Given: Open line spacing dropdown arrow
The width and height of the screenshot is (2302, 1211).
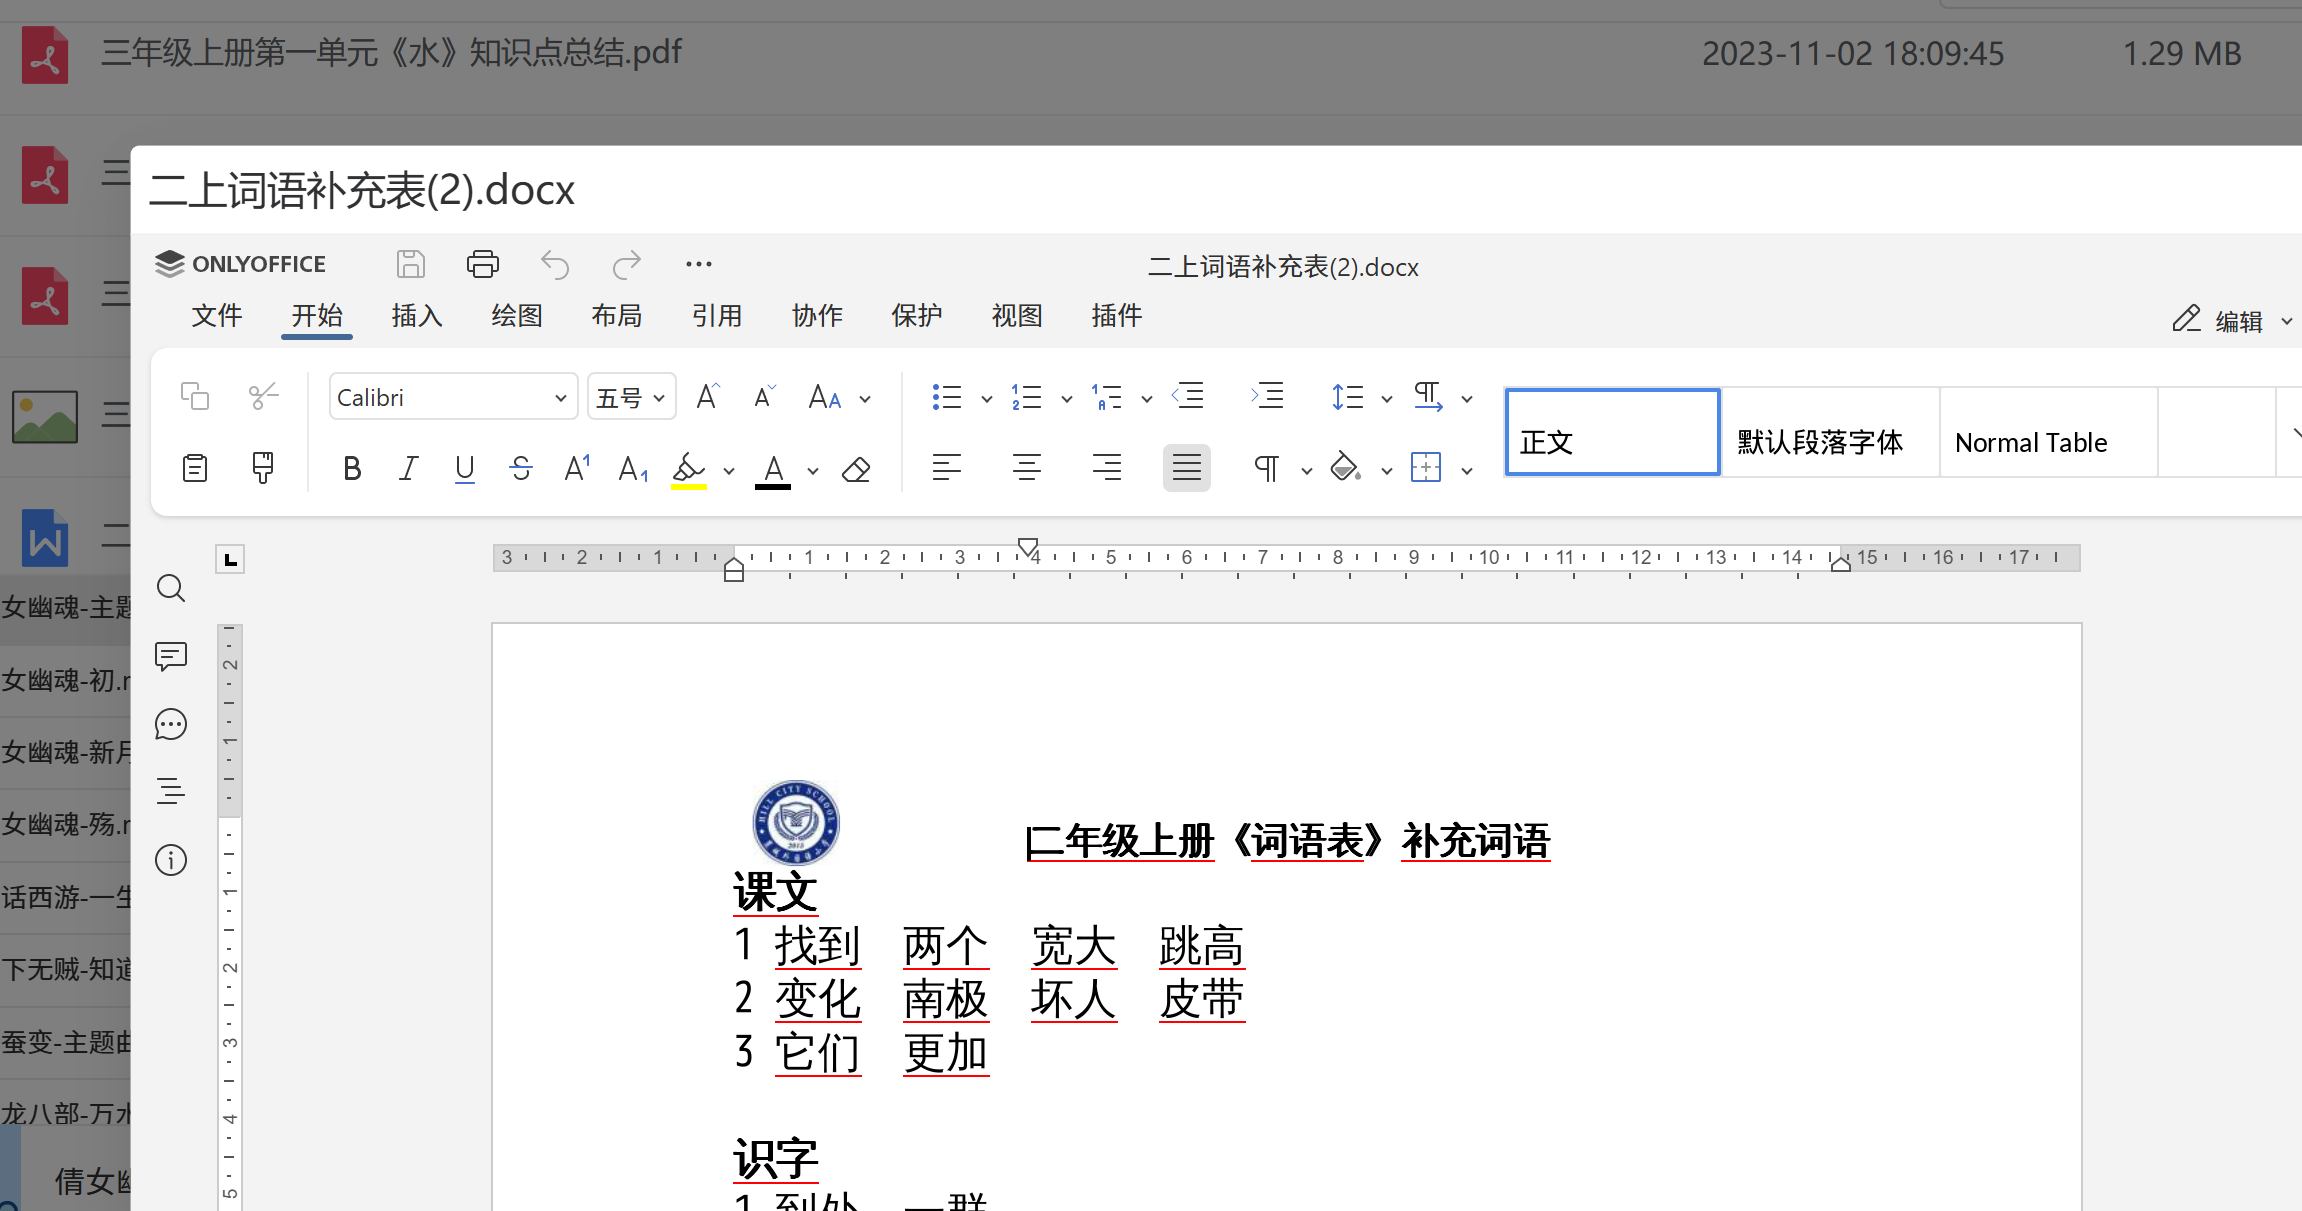Looking at the screenshot, I should tap(1387, 398).
